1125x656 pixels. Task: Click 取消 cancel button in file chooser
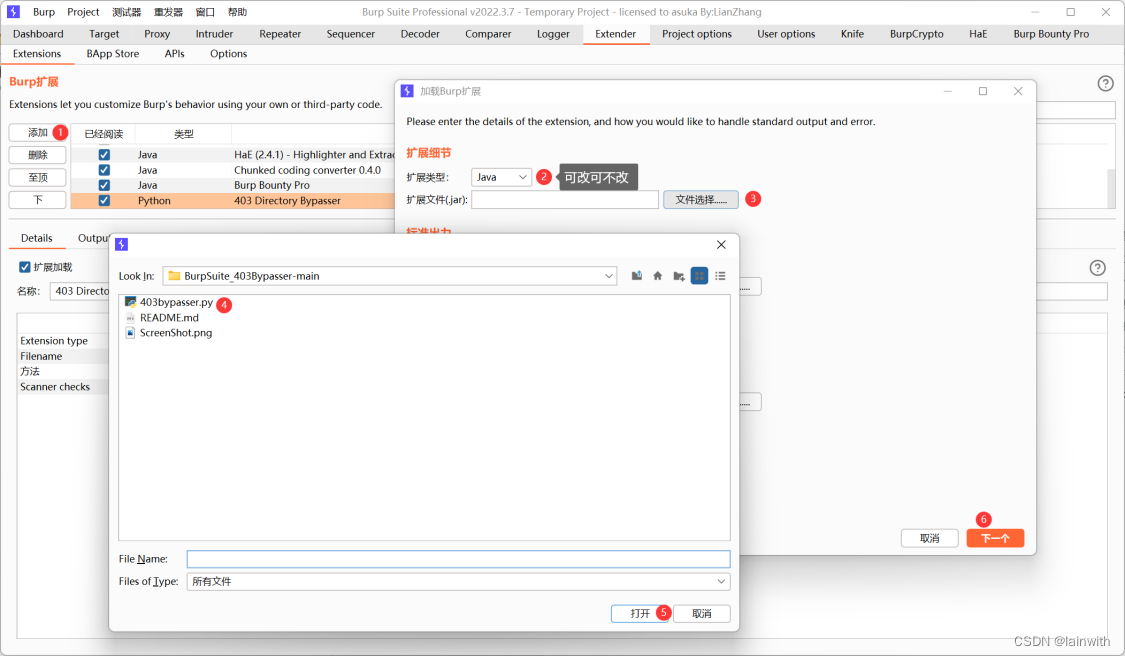[702, 614]
